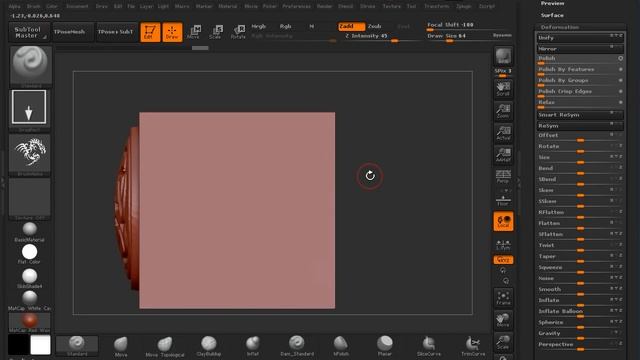Click the Mirror button in Deformation
Image resolution: width=640 pixels, height=360 pixels.
[580, 49]
